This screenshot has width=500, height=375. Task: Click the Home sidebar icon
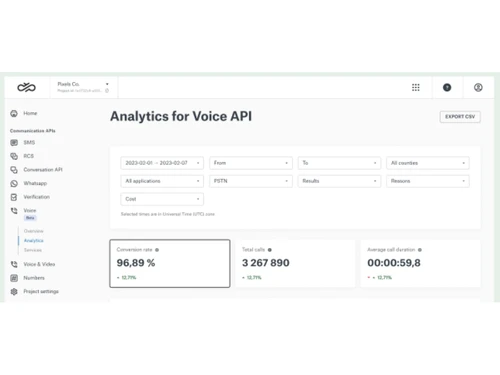[x=14, y=113]
